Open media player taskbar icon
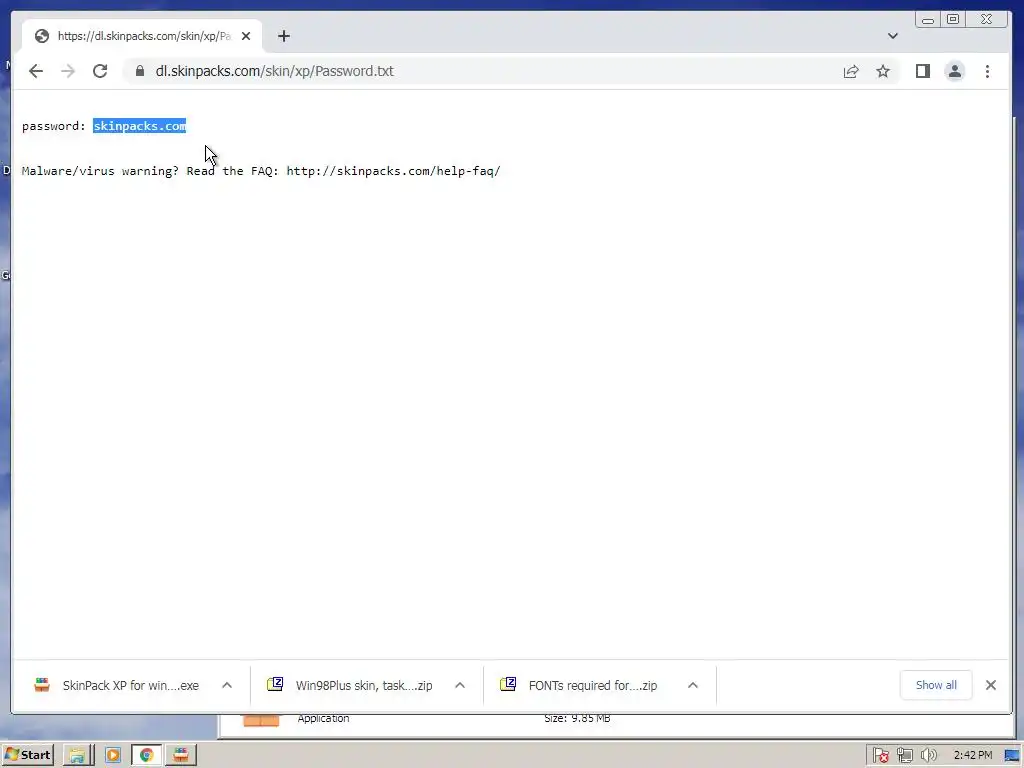 coord(112,755)
